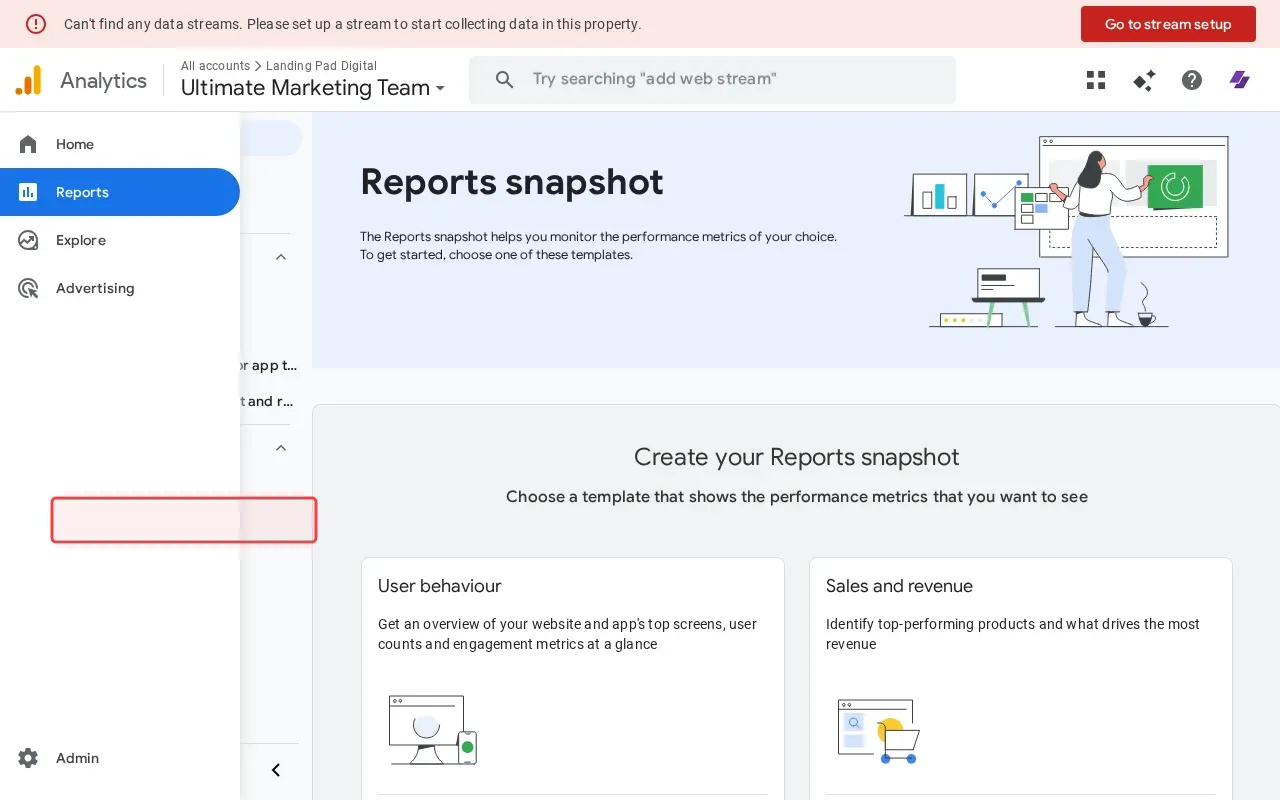
Task: Select Explore in the left navigation
Action: [80, 240]
